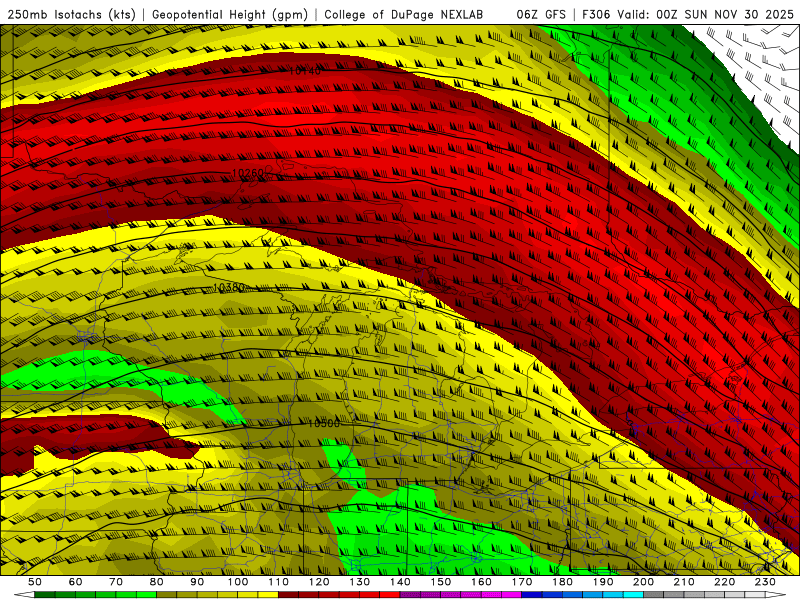Click the 220 value on the color scale
The height and width of the screenshot is (600, 800).
click(724, 582)
